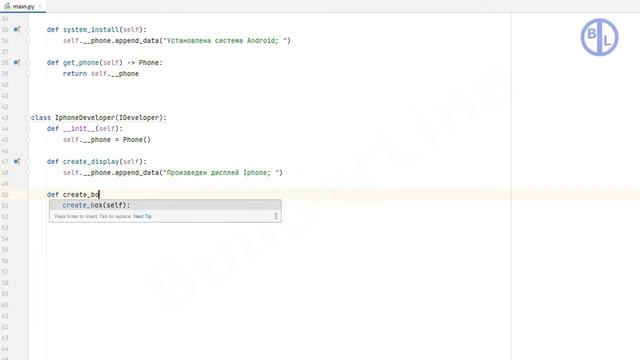Click 'def create_display(self):' text
This screenshot has width=640, height=360.
[96, 162]
